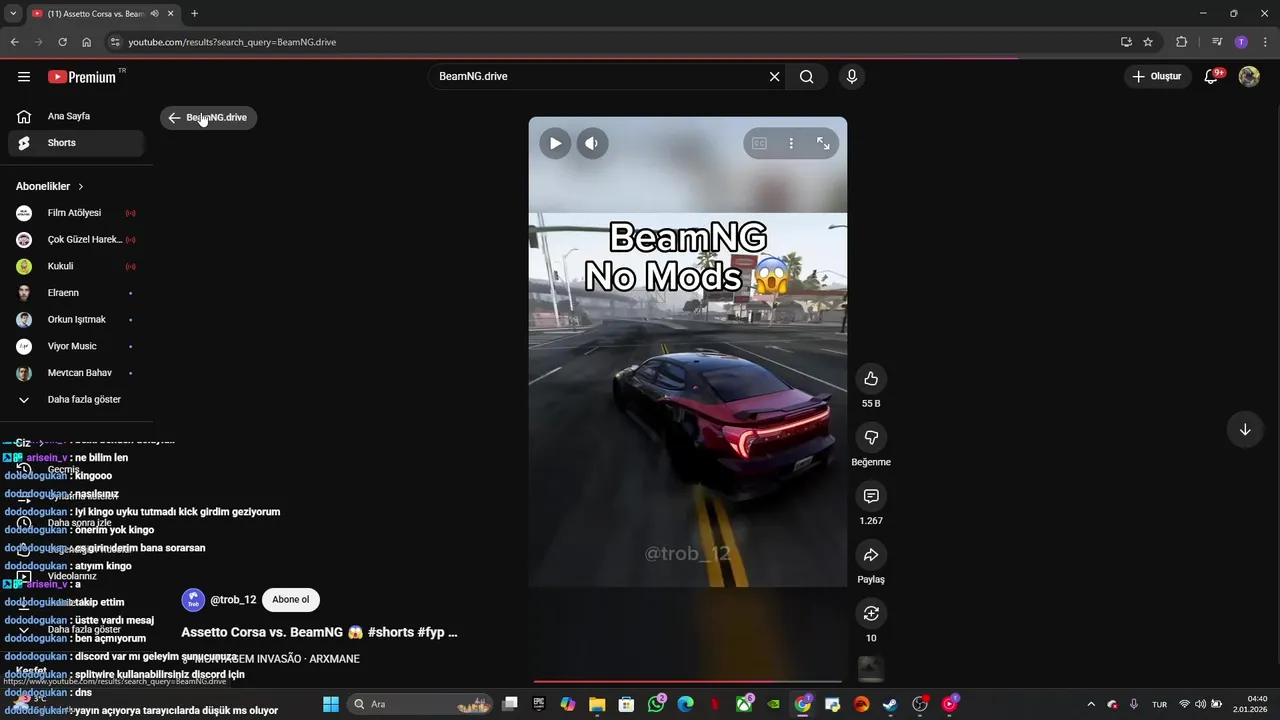Click the taskbar Ara search box
The width and height of the screenshot is (1280, 720).
[420, 704]
